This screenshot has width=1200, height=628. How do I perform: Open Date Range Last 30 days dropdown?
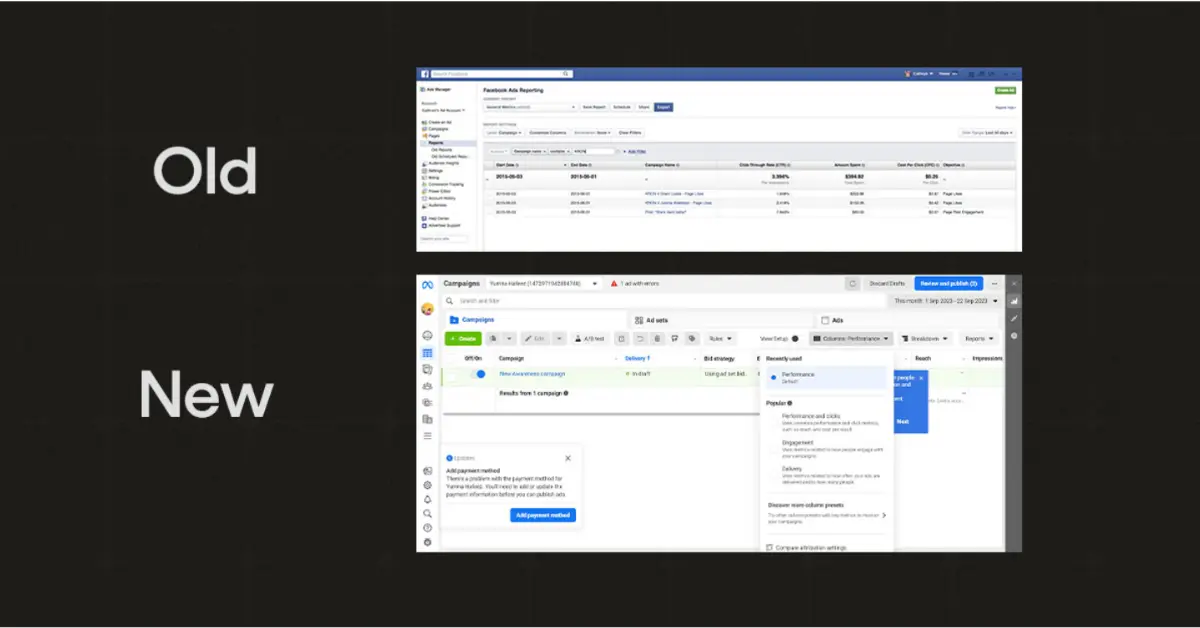988,132
